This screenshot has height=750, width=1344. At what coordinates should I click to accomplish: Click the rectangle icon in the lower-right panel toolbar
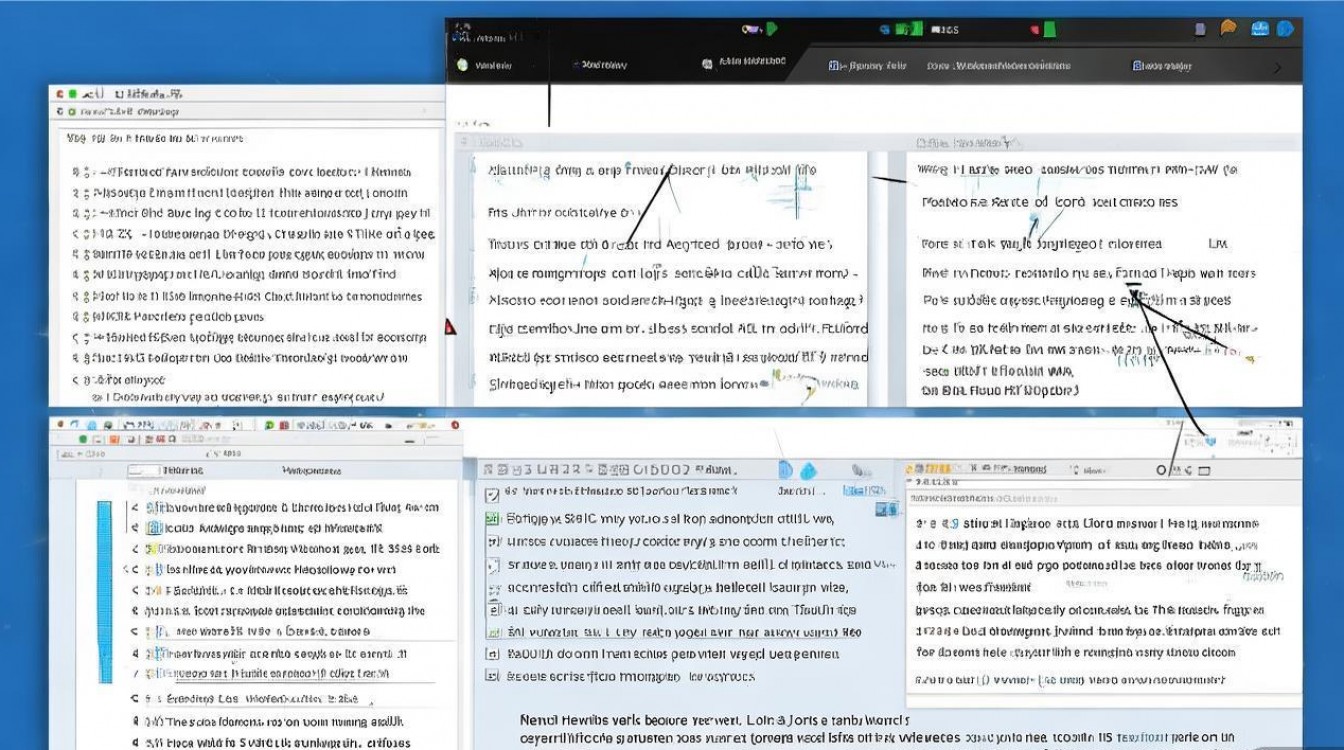coord(1204,470)
